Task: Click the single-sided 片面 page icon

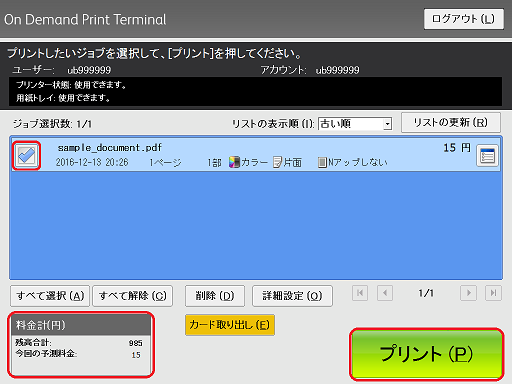Action: pyautogui.click(x=277, y=162)
